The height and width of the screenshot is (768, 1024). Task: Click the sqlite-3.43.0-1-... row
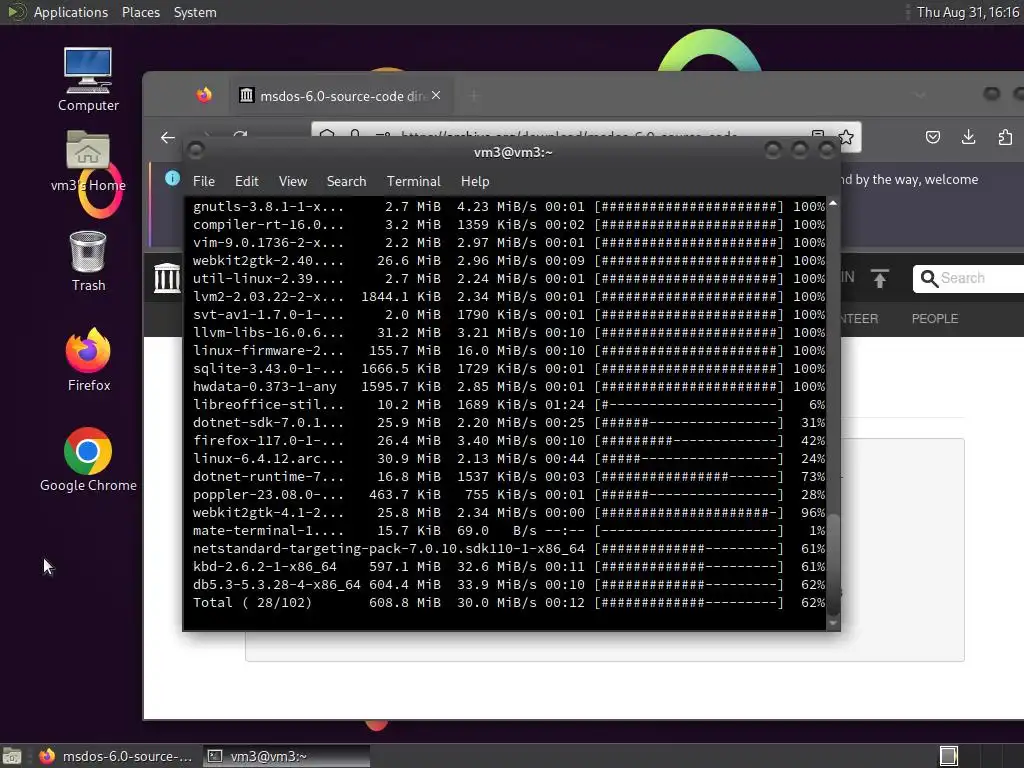click(508, 368)
